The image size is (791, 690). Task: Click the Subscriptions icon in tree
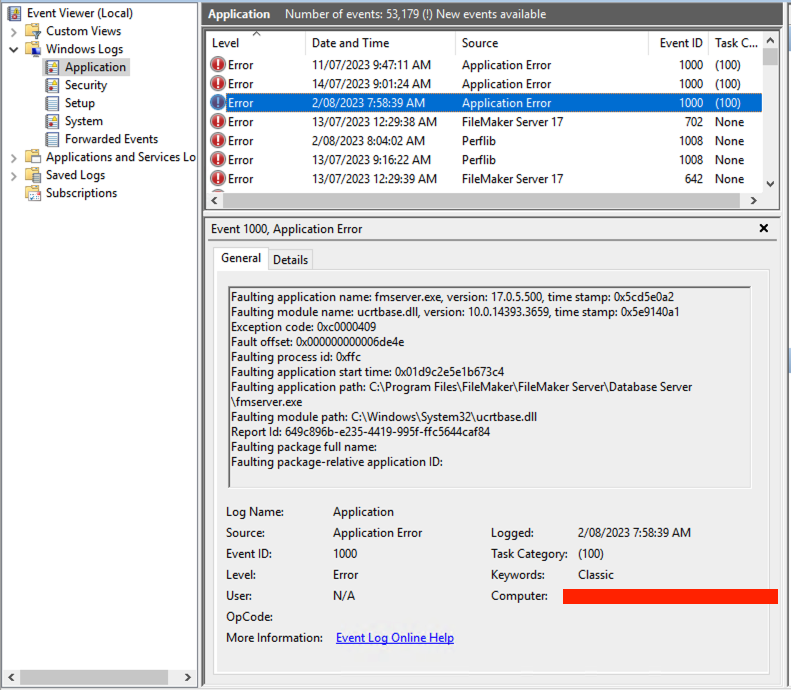pos(33,193)
